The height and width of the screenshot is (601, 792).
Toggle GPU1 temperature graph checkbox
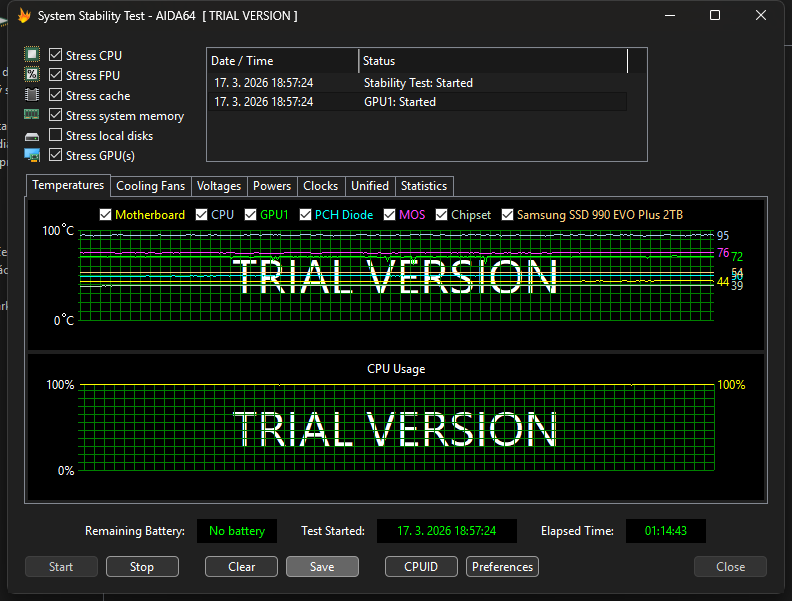[x=251, y=215]
